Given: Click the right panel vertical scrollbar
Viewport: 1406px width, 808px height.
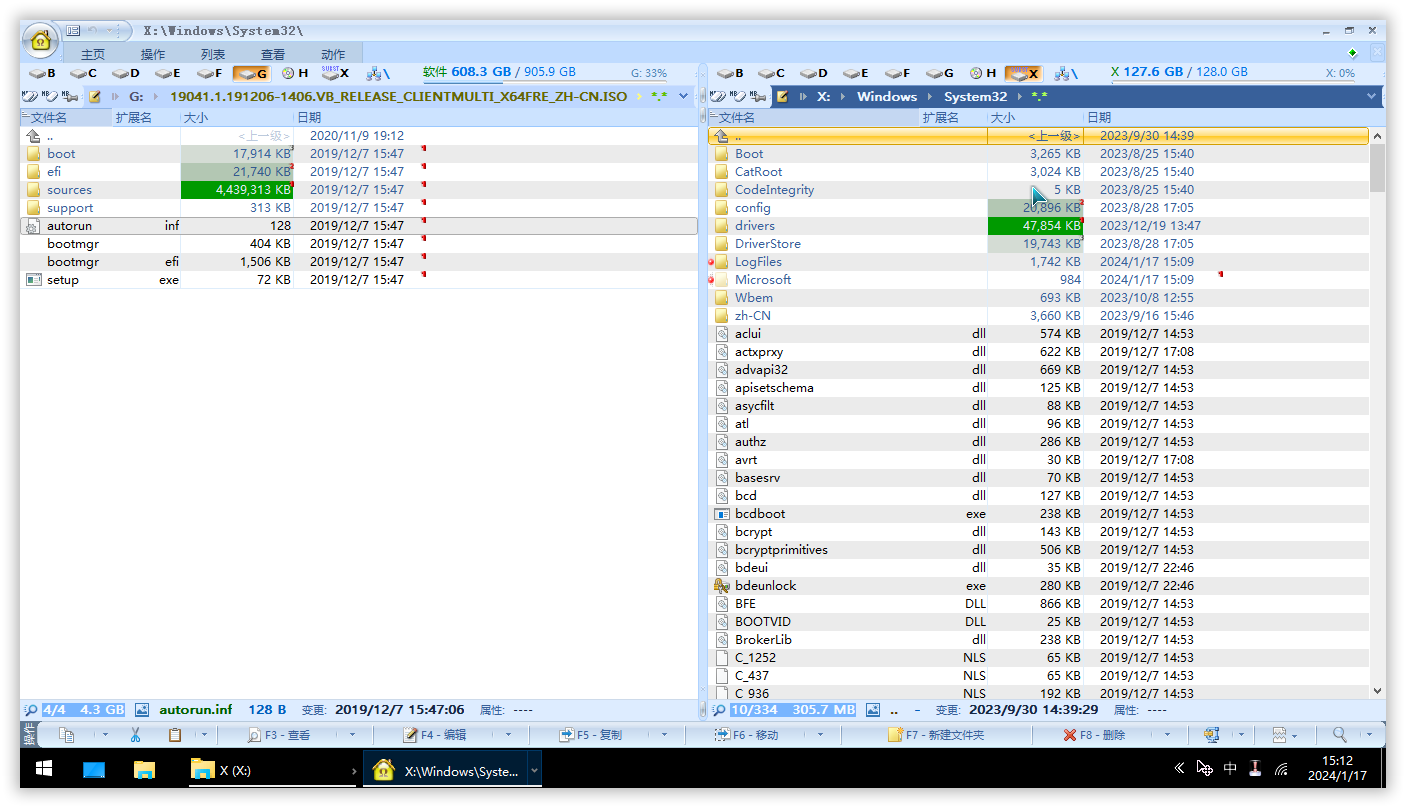Looking at the screenshot, I should [1377, 413].
